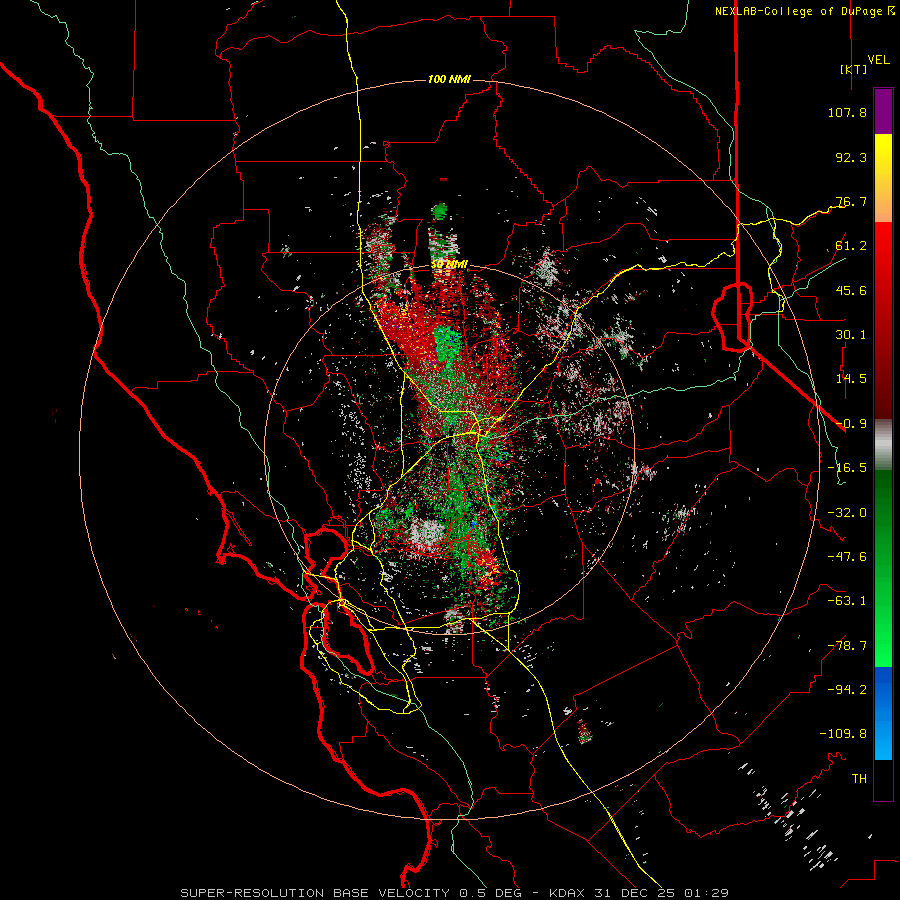Click the 30.1 velocity scale value
This screenshot has height=900, width=900.
pos(851,335)
